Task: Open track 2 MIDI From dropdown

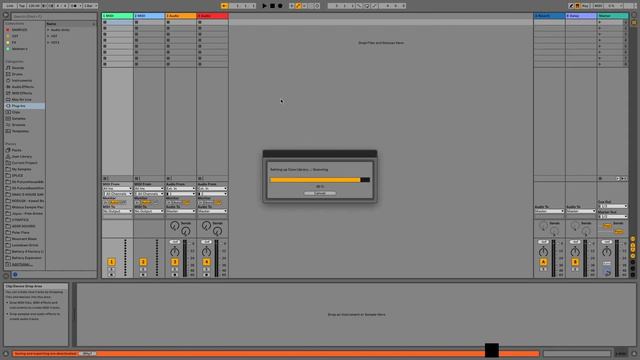Action: point(149,189)
